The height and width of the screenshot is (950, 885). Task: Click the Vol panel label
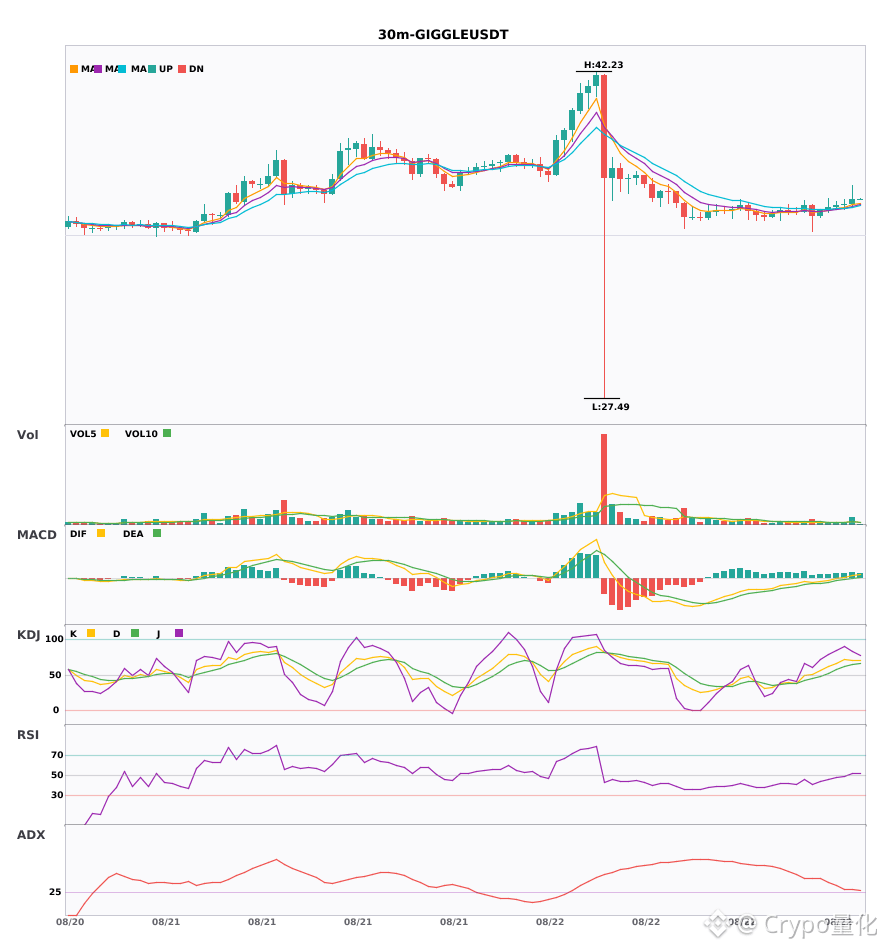click(x=27, y=435)
